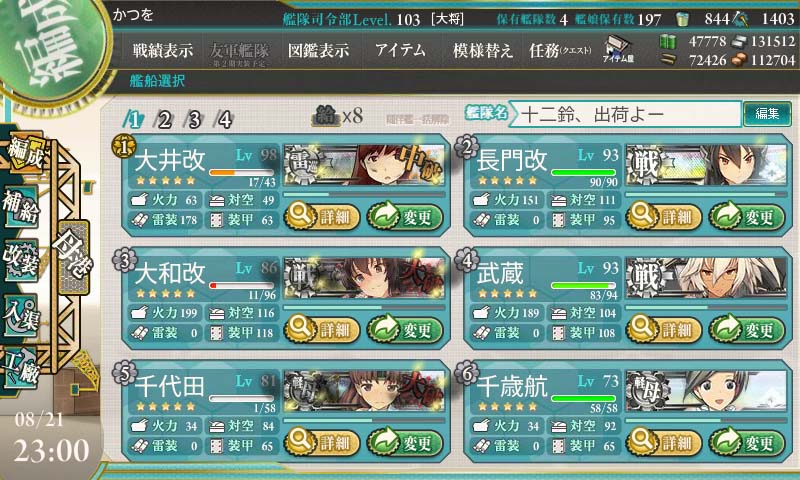Switch to fleet tab 4
Viewport: 800px width, 480px height.
pyautogui.click(x=225, y=120)
